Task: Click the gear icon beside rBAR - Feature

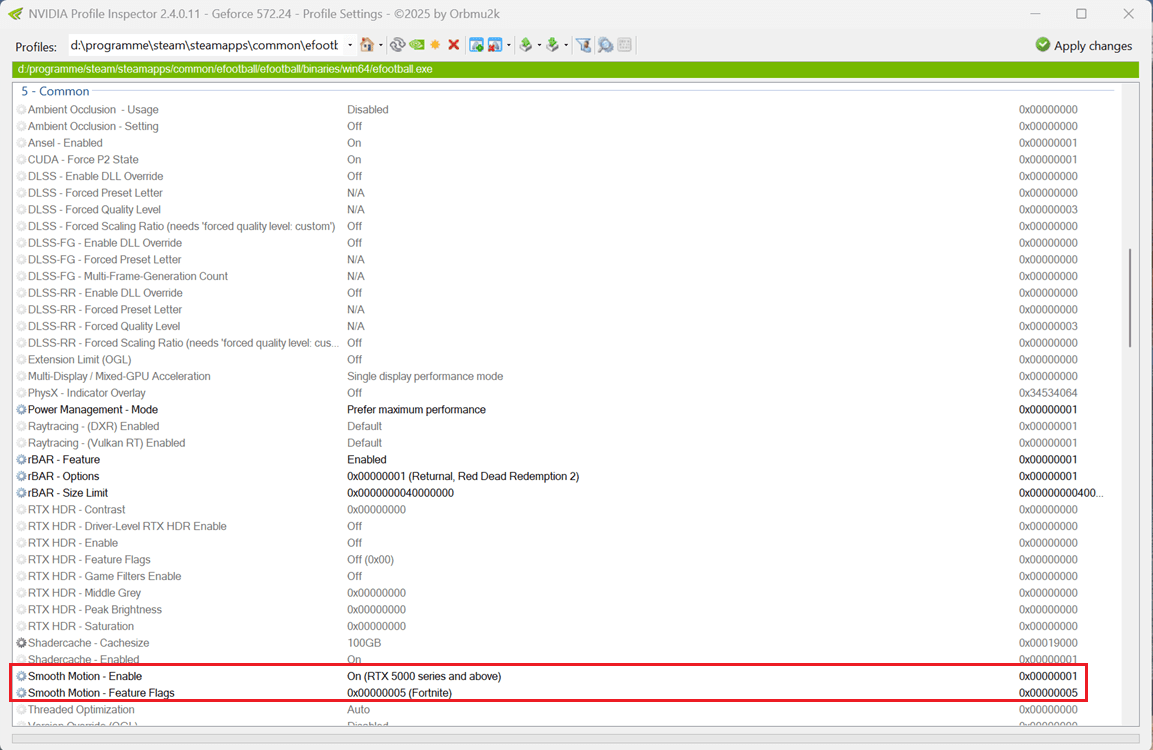Action: (x=21, y=460)
